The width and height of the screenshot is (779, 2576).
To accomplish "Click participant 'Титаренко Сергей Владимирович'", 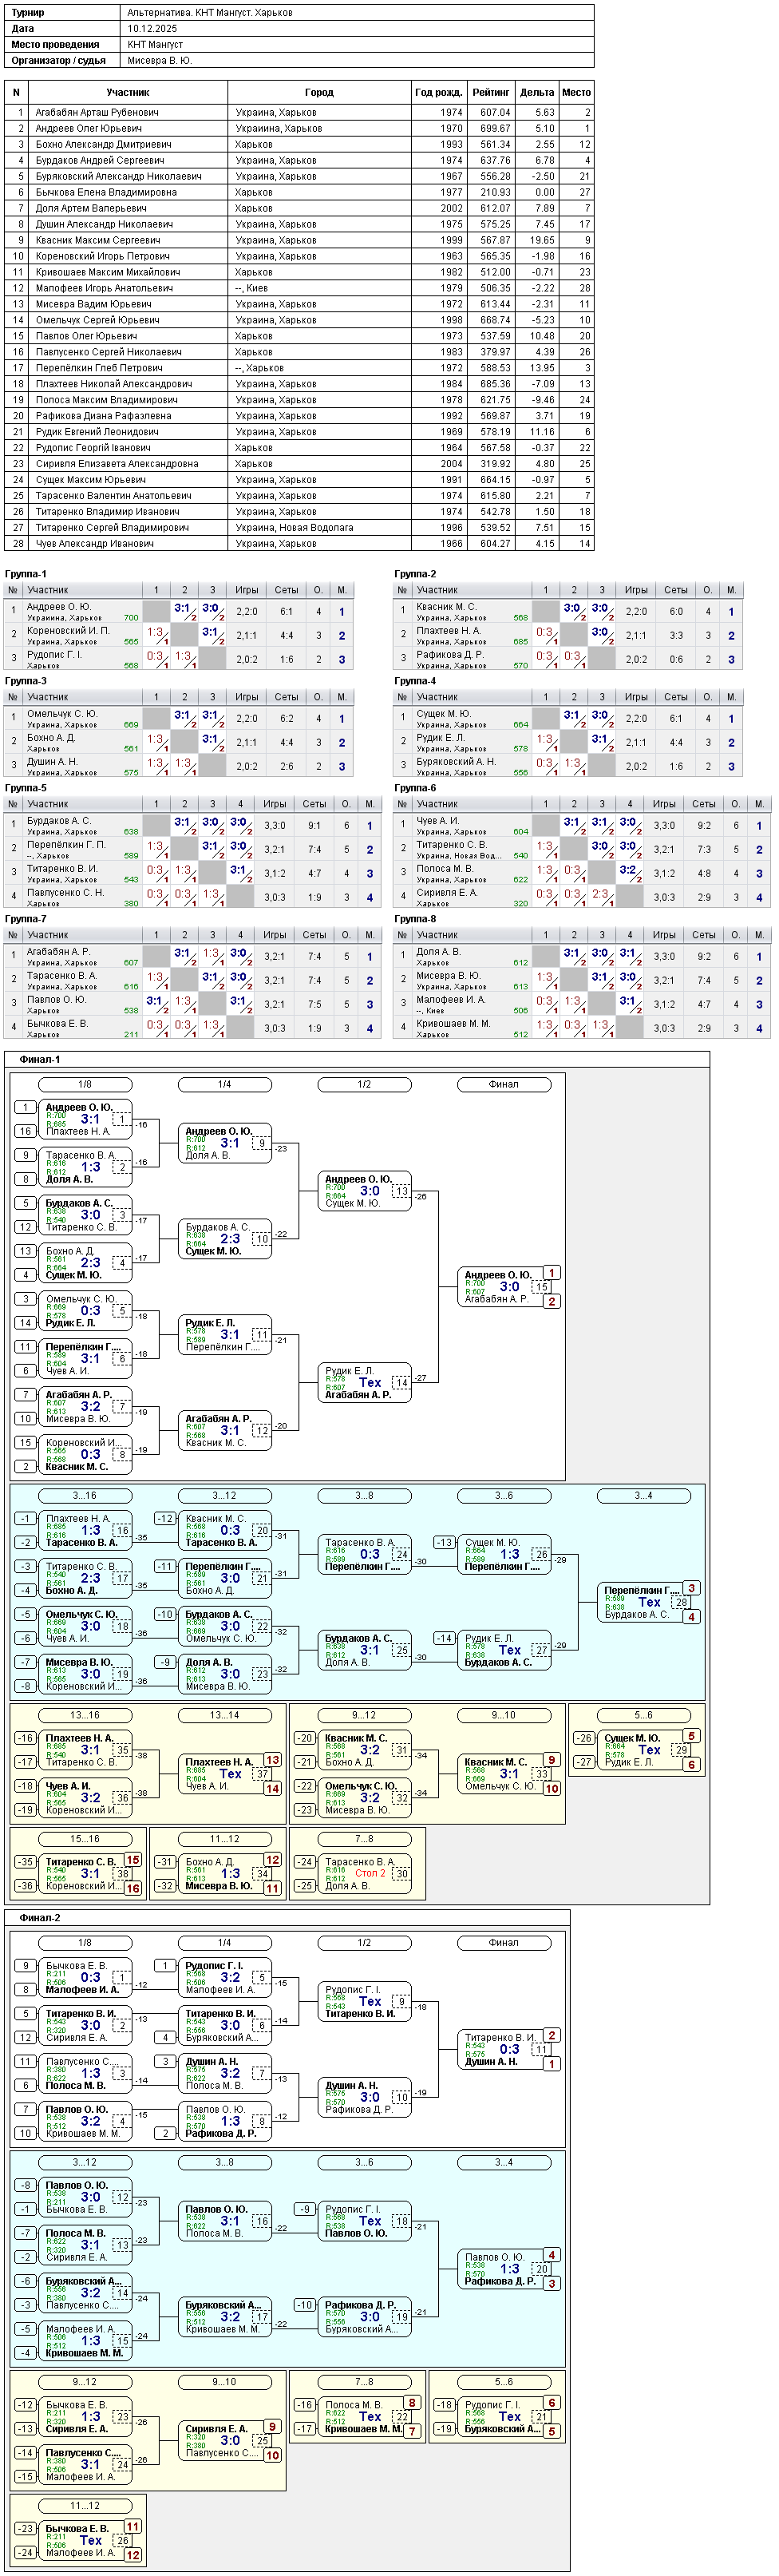I will point(112,529).
